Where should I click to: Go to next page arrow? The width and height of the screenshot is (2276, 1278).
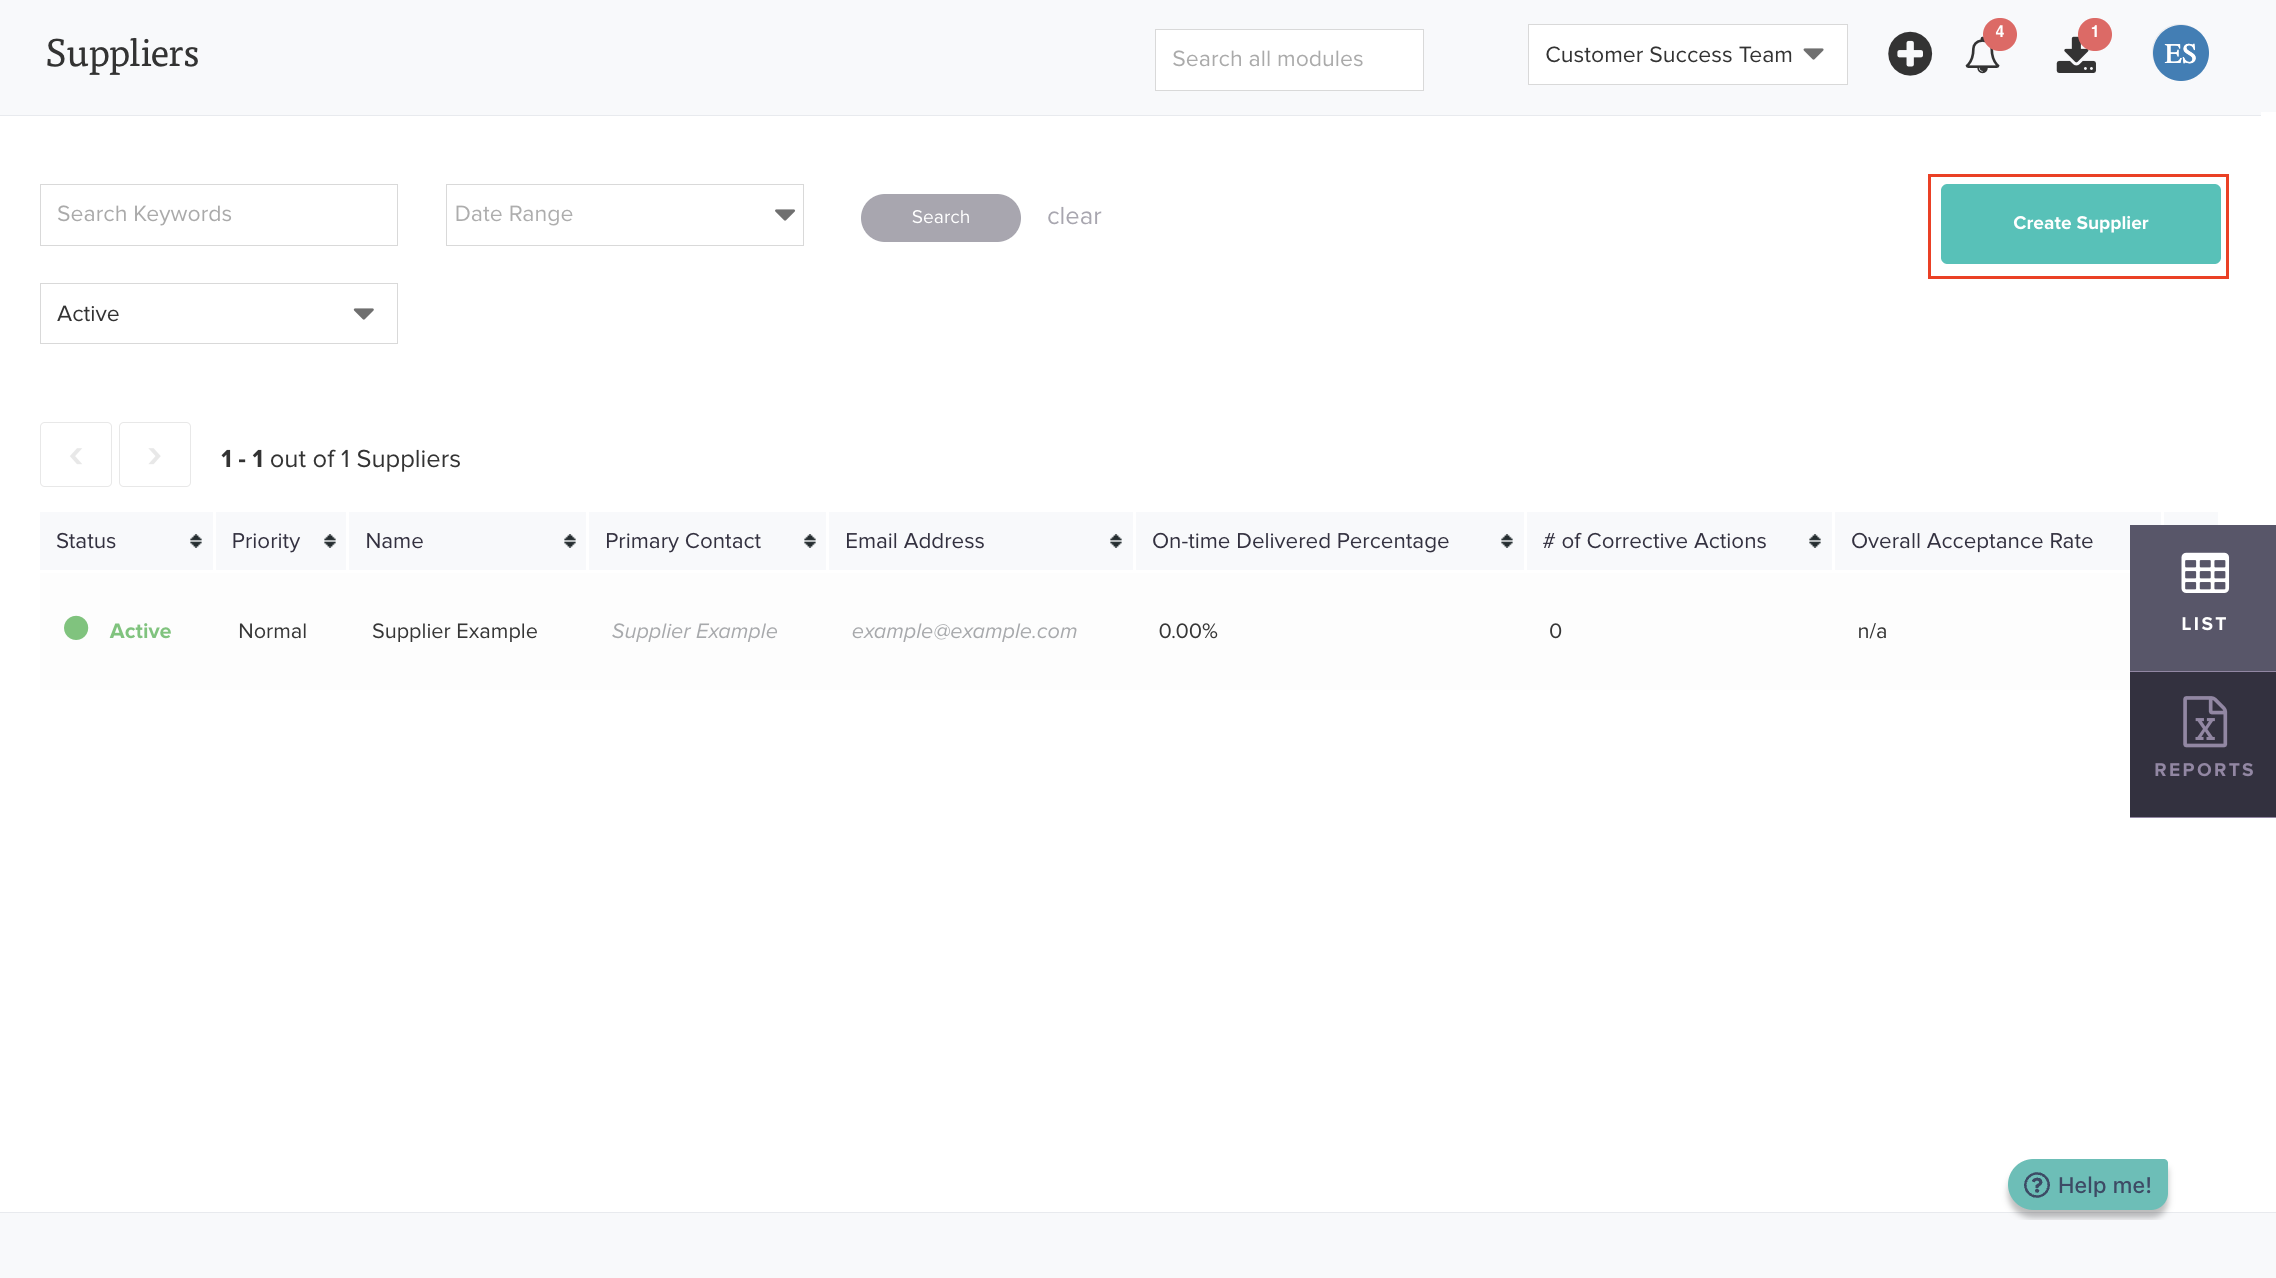pyautogui.click(x=154, y=455)
